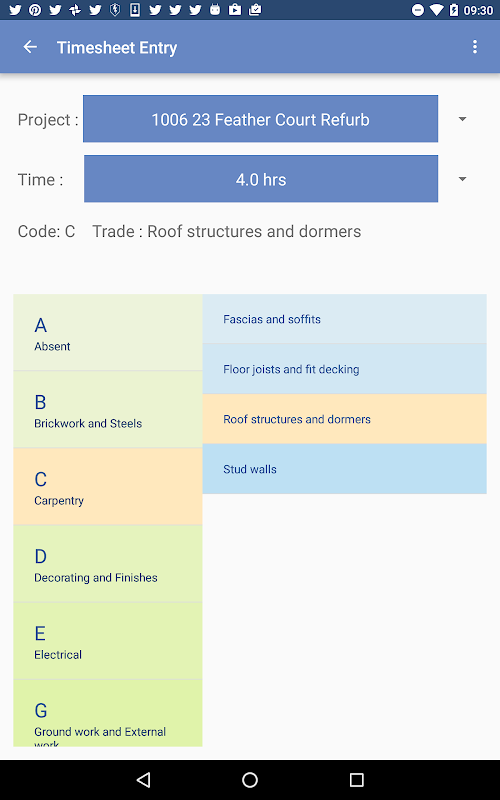Select trade code A Absent

pos(108,333)
